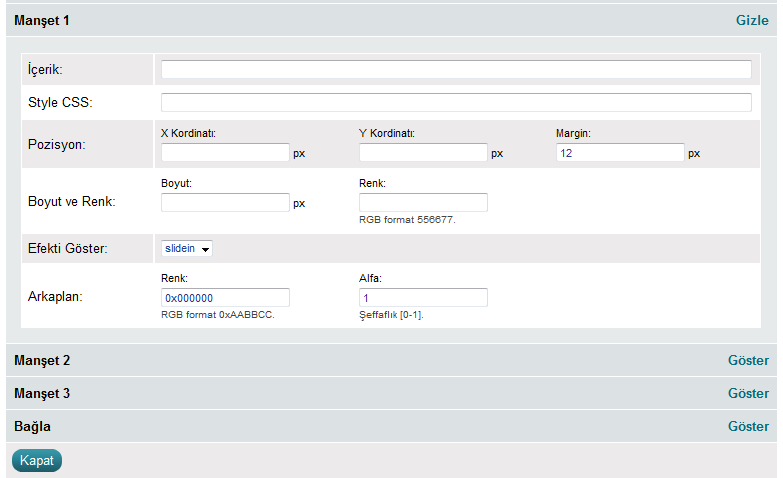Click the Efekti Göster row label
Image resolution: width=783 pixels, height=478 pixels.
point(68,248)
